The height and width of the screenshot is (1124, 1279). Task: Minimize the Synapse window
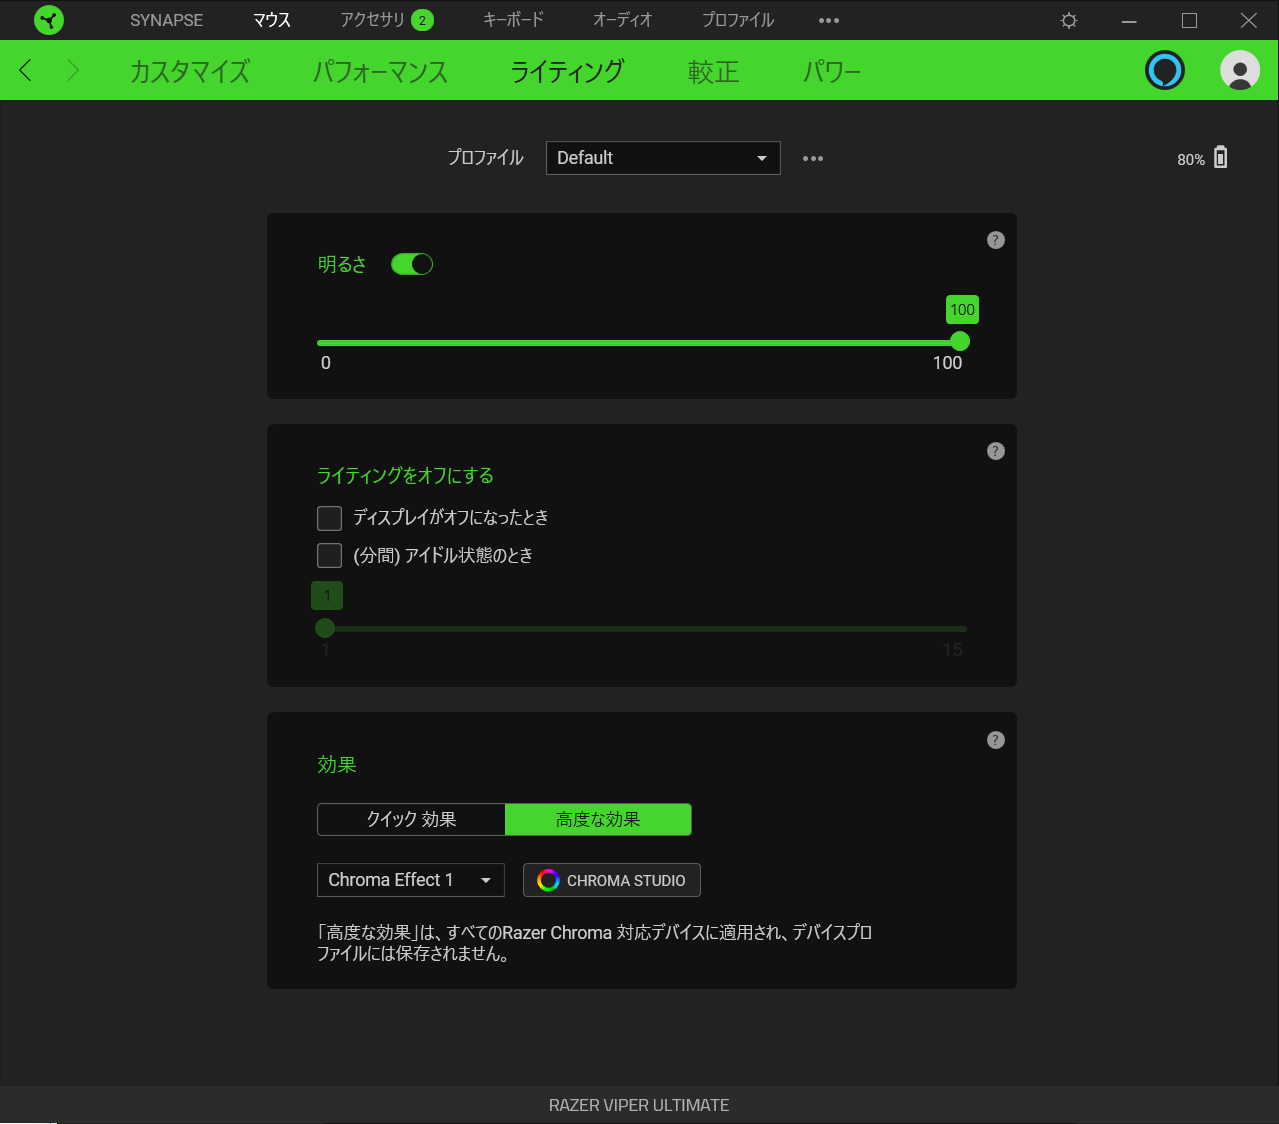click(1129, 20)
